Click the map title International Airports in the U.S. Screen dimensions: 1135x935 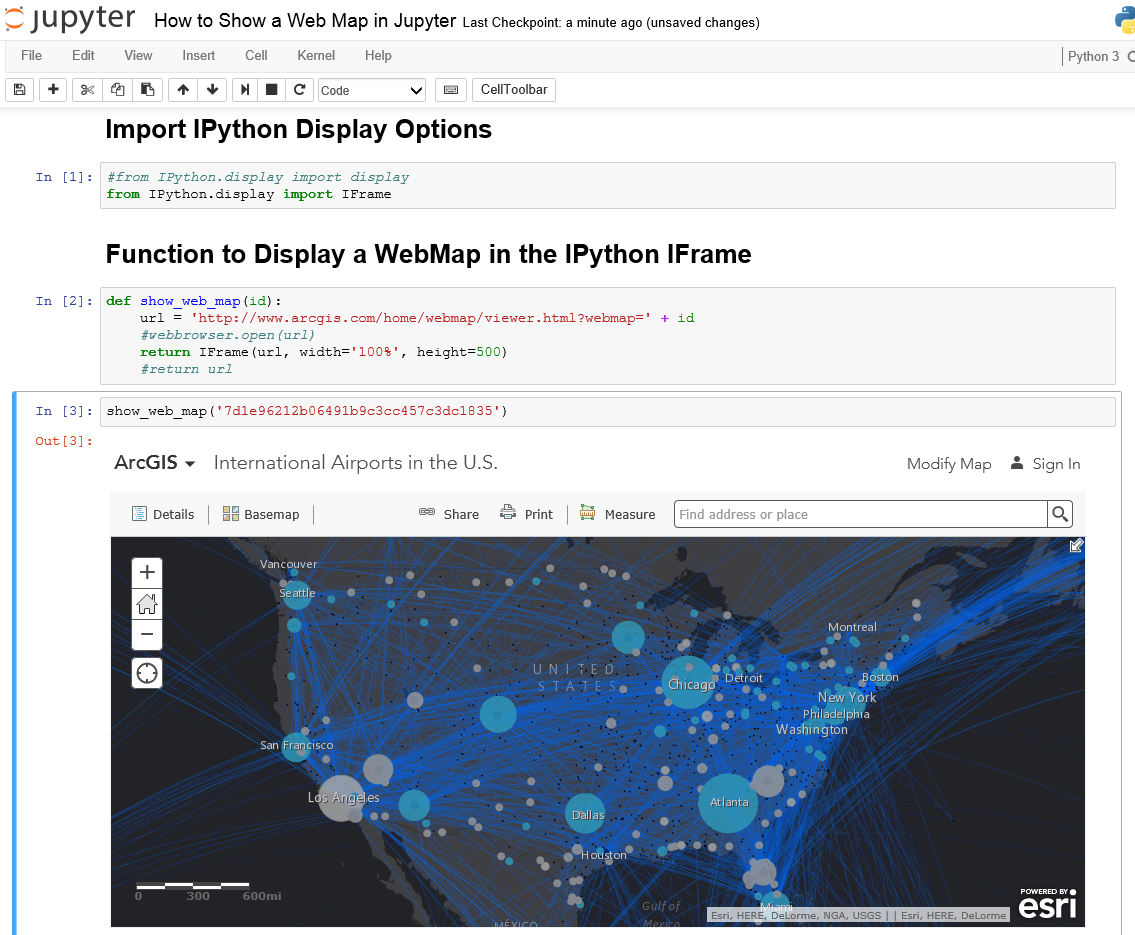355,462
